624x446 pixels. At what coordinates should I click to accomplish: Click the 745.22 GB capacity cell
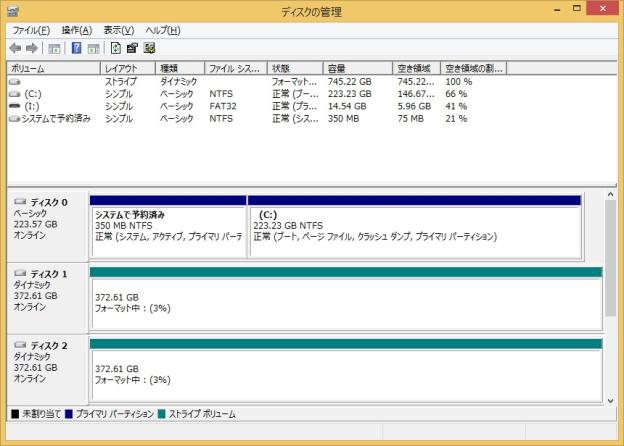click(349, 82)
